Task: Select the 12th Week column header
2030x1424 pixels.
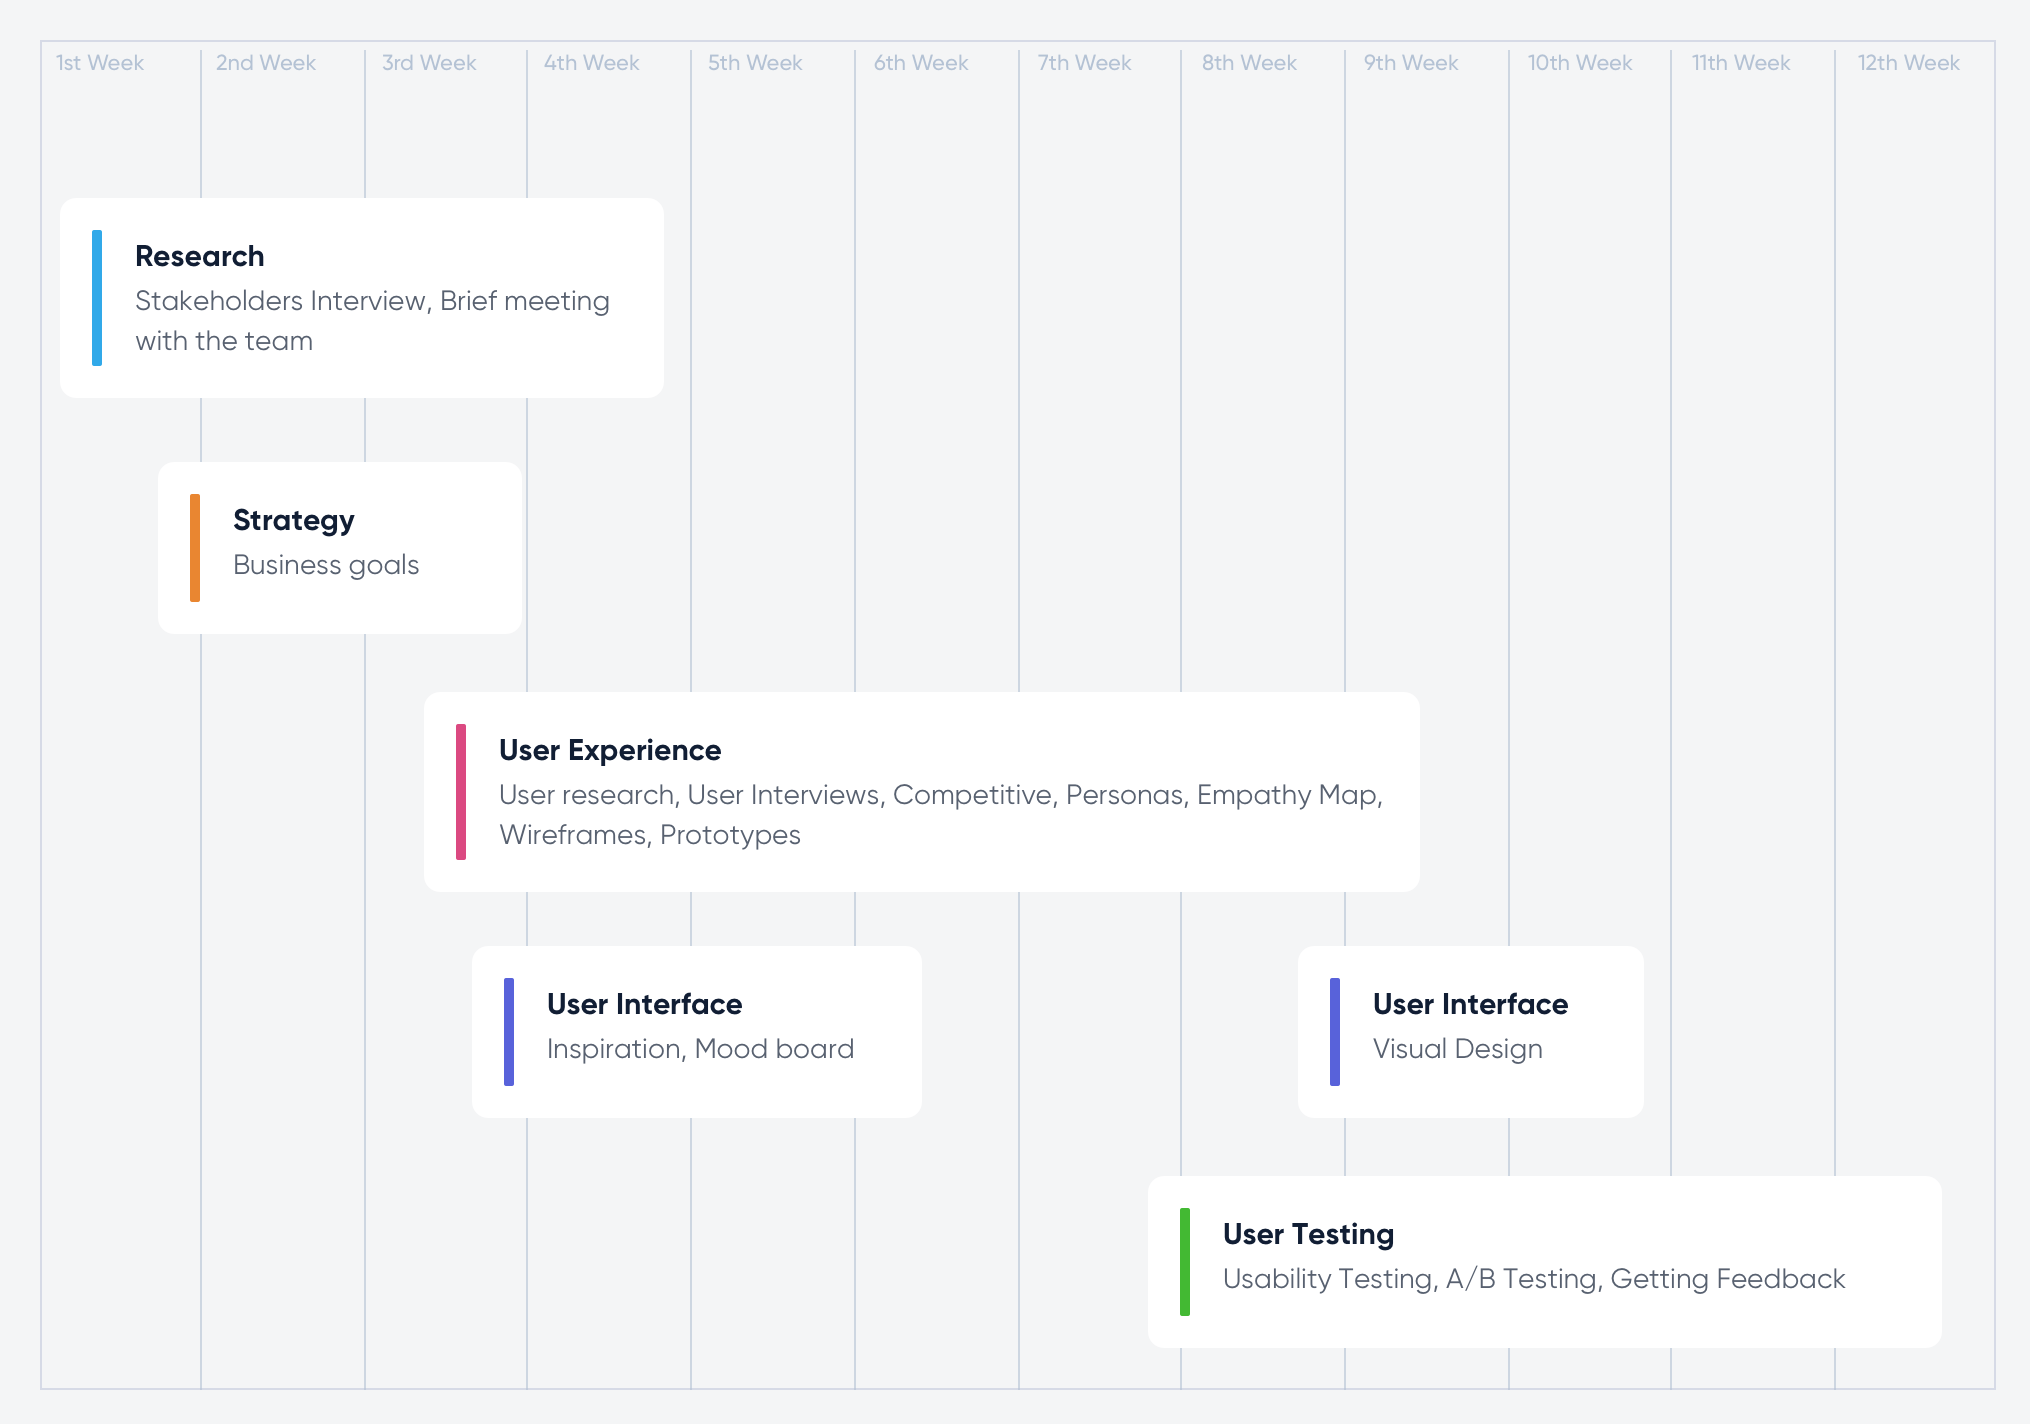Action: 1908,63
